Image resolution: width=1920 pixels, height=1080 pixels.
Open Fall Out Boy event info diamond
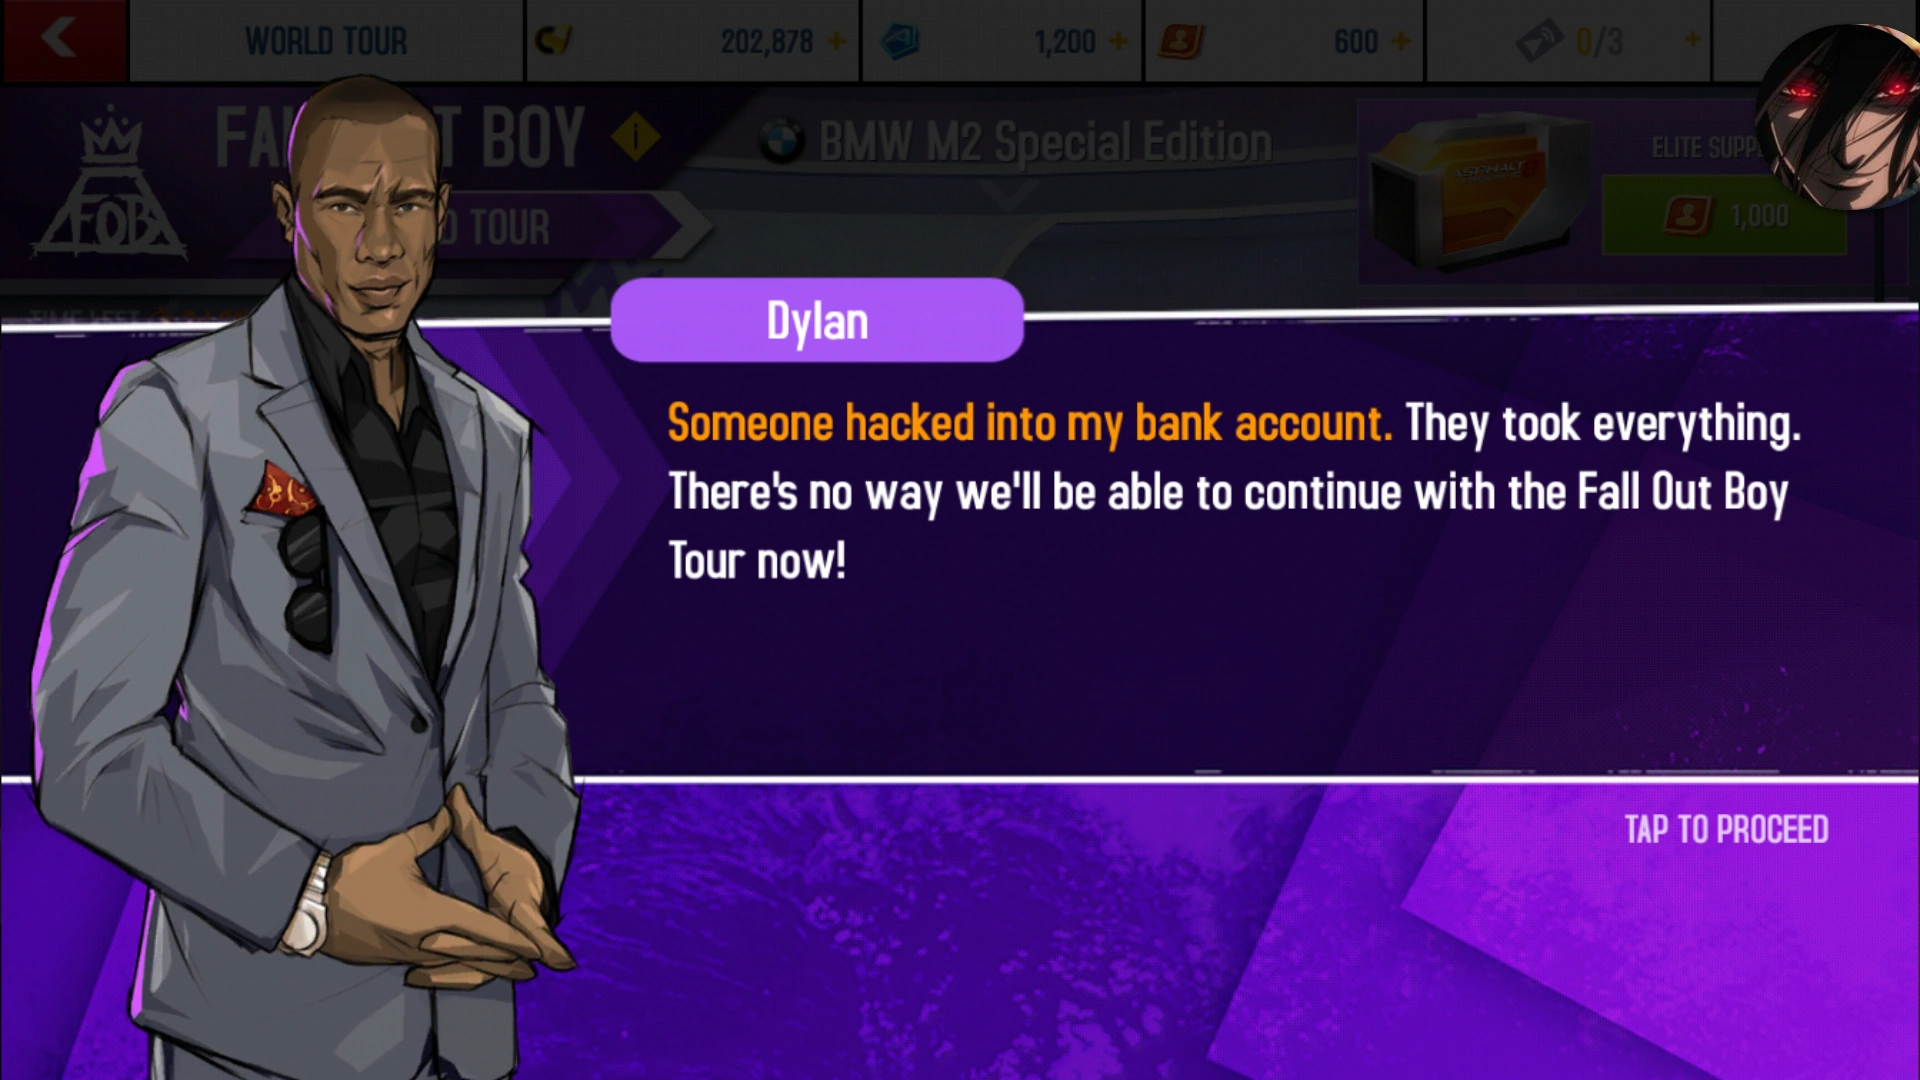pyautogui.click(x=635, y=136)
